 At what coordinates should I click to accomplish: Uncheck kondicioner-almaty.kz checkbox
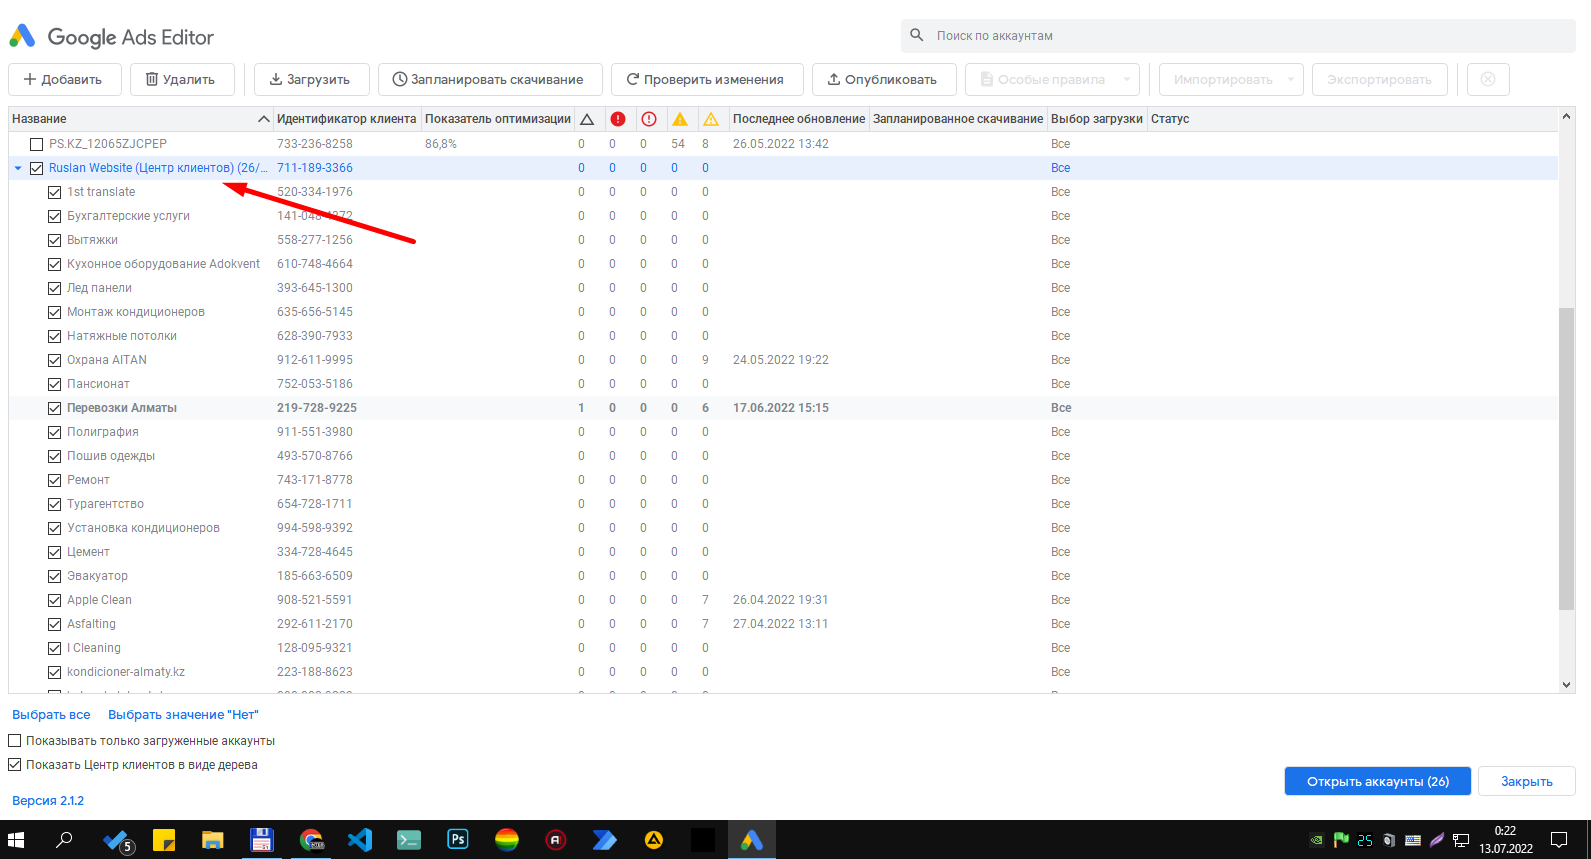click(x=55, y=672)
